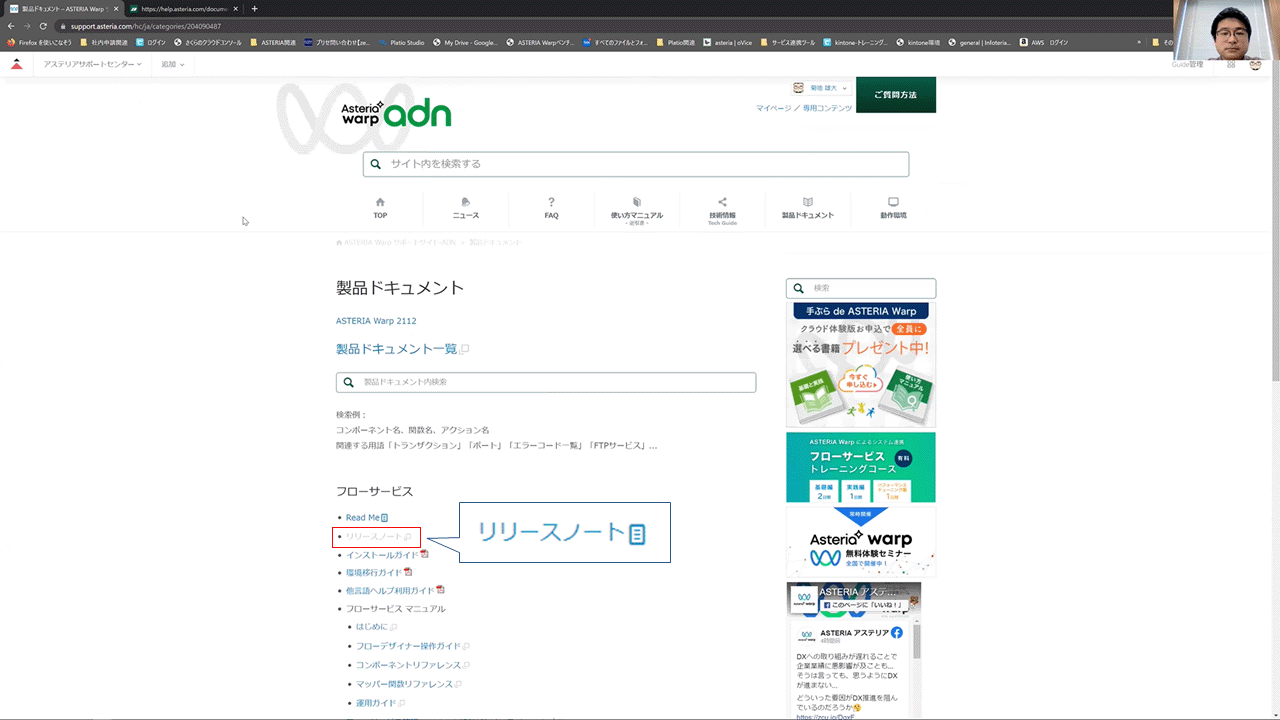
Task: Open 使い方マニュアル in navigation
Action: [x=637, y=209]
